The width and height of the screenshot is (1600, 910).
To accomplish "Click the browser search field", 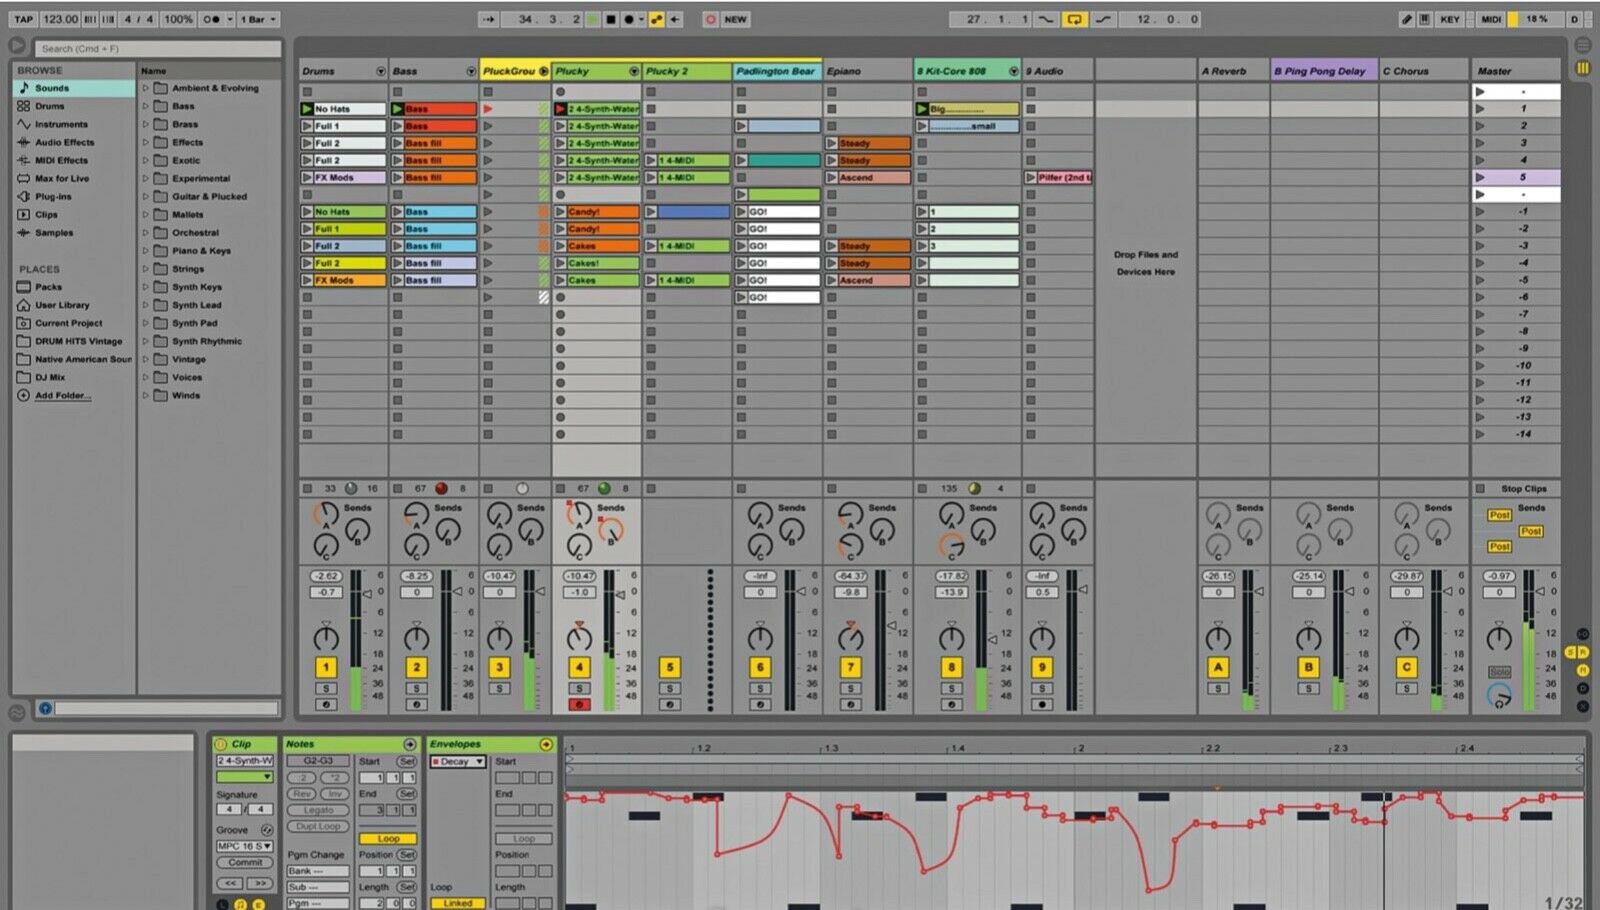I will point(158,48).
